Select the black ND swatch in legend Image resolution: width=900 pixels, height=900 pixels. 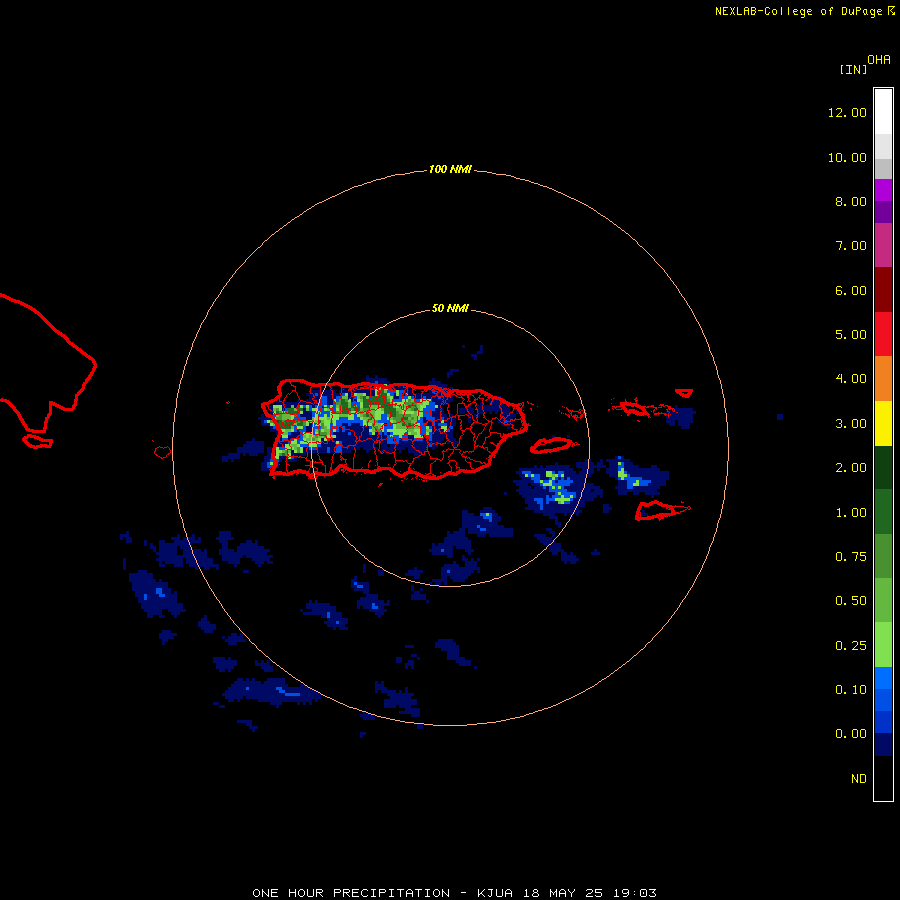(883, 778)
